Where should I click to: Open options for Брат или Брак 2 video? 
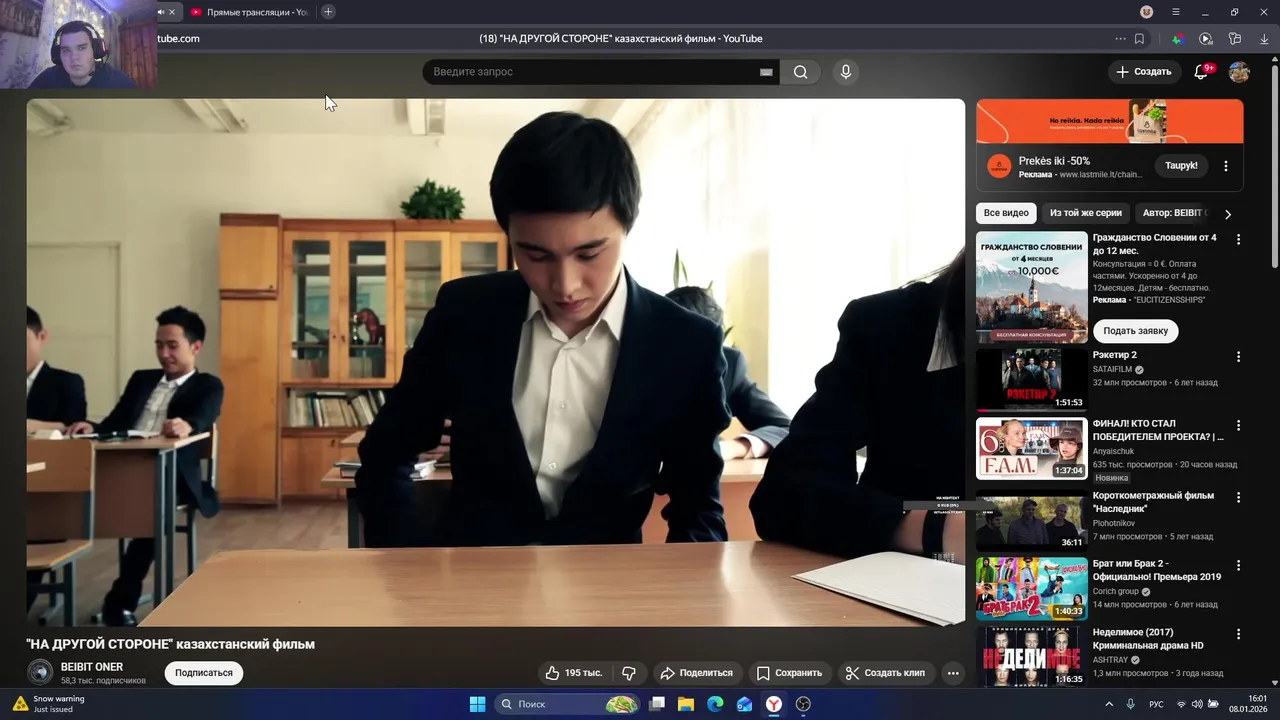(1238, 565)
